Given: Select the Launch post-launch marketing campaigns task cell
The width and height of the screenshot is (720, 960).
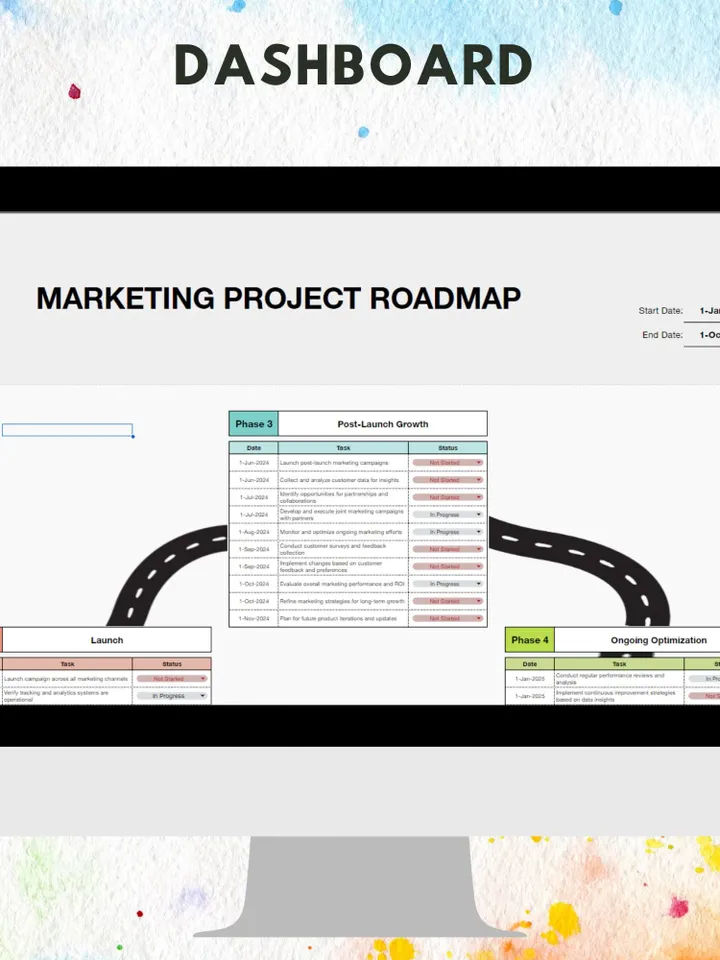Looking at the screenshot, I should [343, 463].
